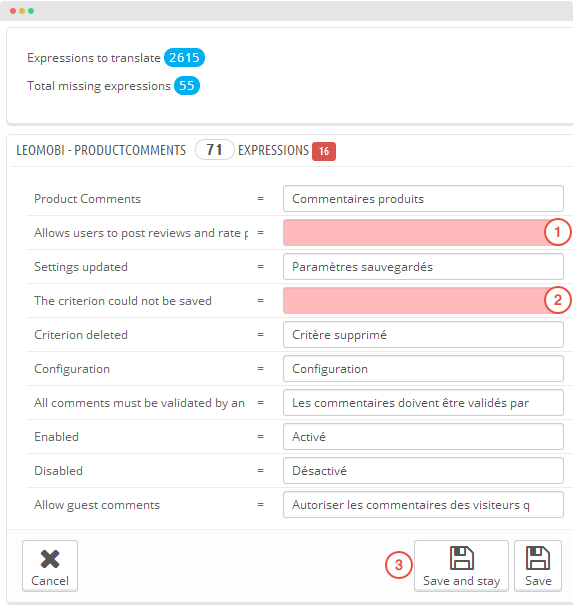573x611 pixels.
Task: Click the Cancel X icon
Action: point(50,559)
